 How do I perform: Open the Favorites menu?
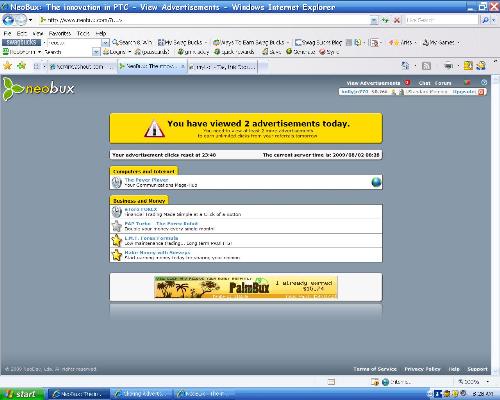(x=60, y=33)
